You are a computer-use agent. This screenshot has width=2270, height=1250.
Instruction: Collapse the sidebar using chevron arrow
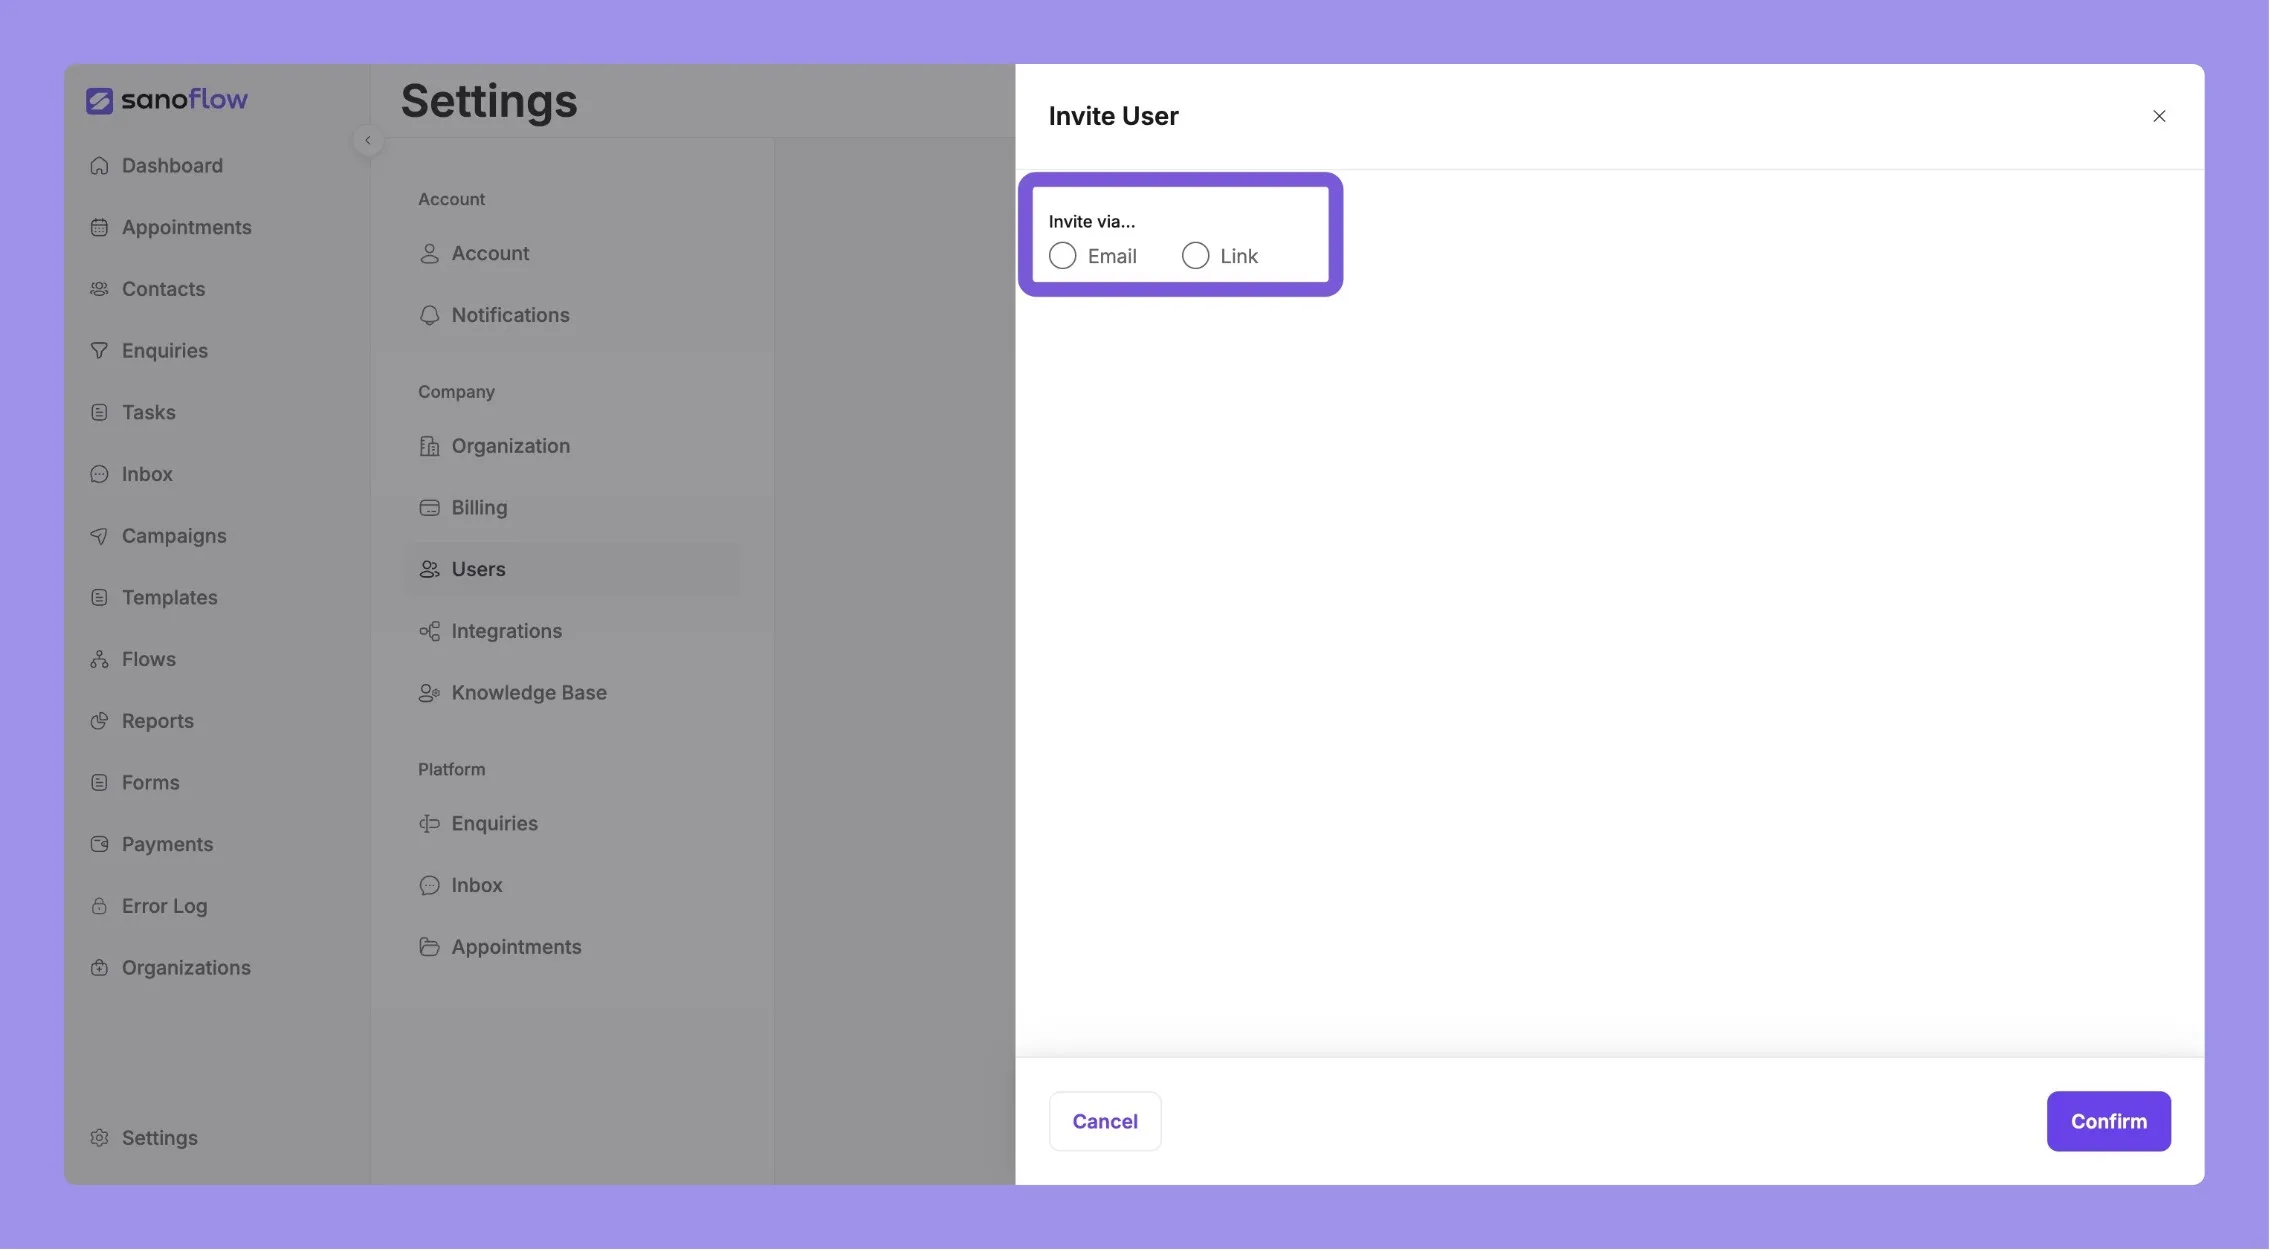pos(368,140)
